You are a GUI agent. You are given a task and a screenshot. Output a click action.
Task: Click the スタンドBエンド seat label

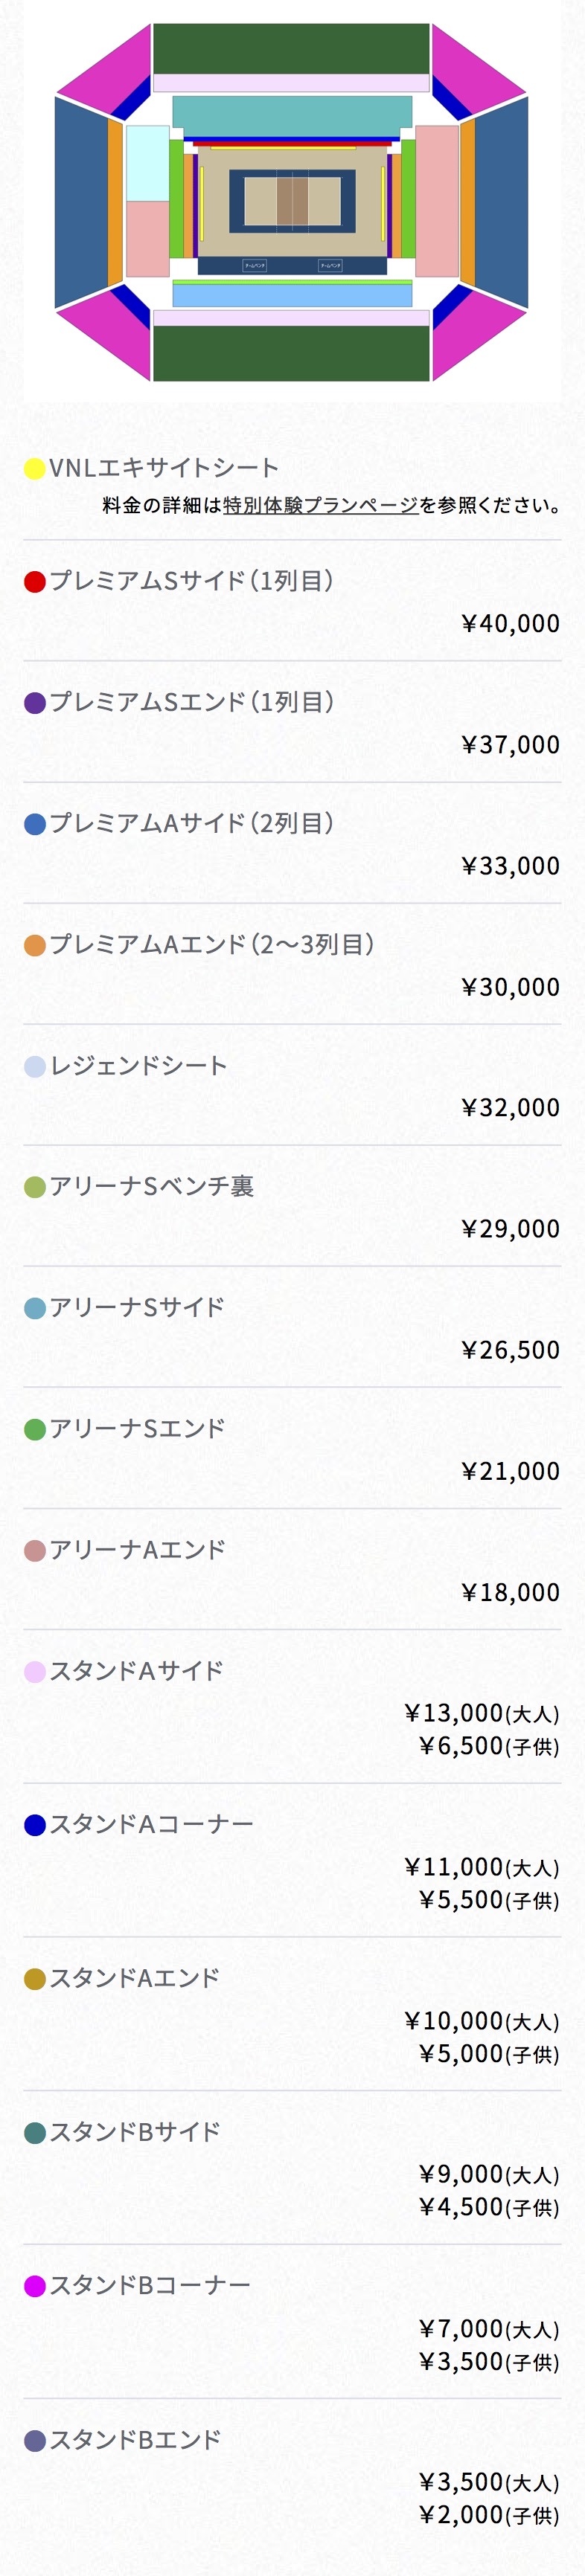pos(135,2440)
